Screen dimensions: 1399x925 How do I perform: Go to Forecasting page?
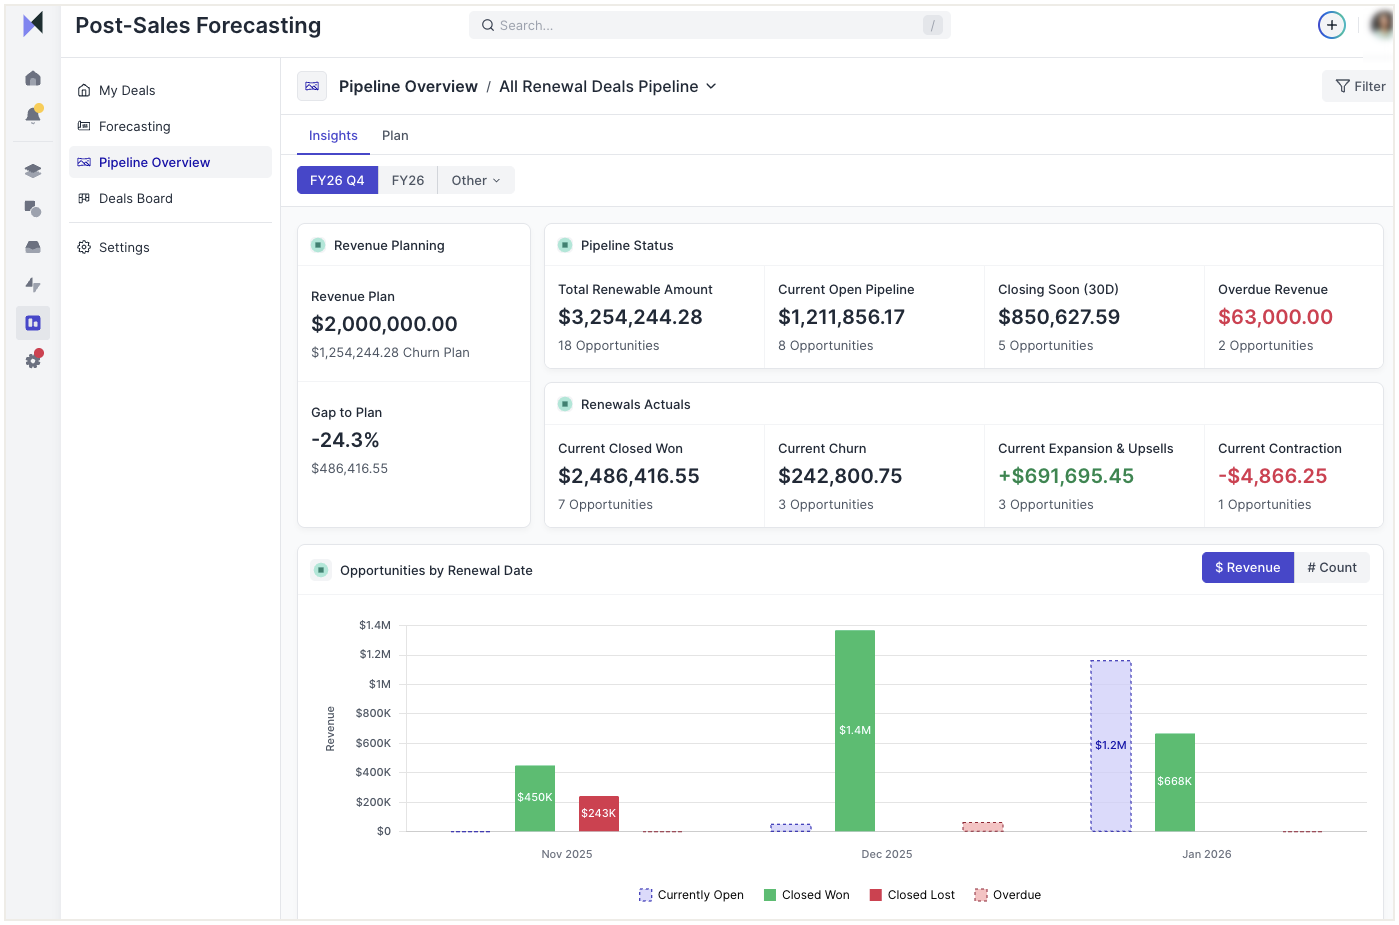pyautogui.click(x=134, y=126)
